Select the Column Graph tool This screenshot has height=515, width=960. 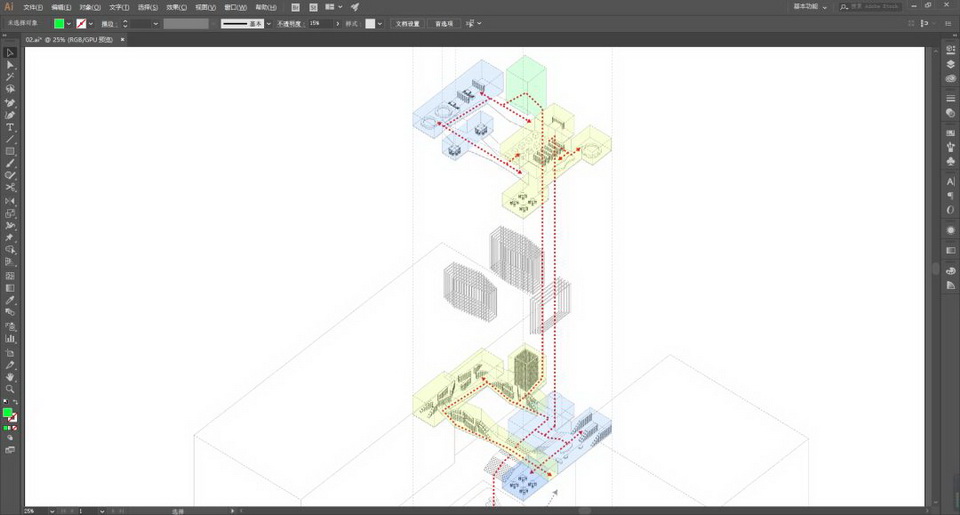click(10, 339)
